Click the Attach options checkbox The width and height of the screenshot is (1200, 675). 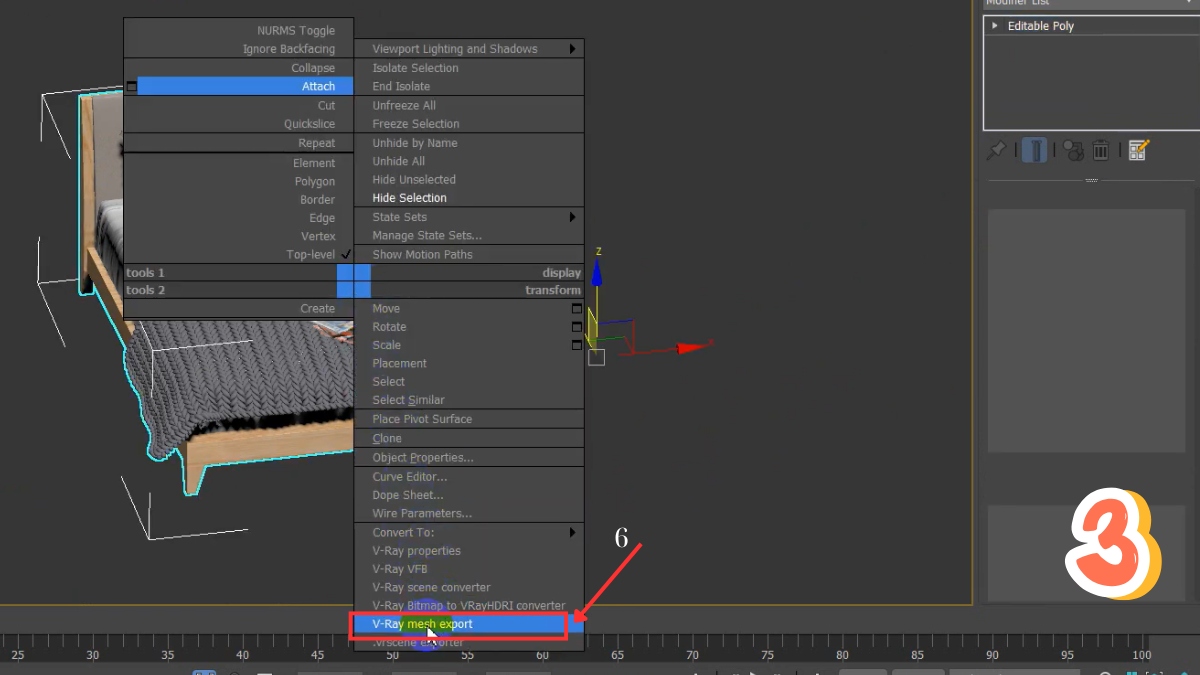(131, 86)
